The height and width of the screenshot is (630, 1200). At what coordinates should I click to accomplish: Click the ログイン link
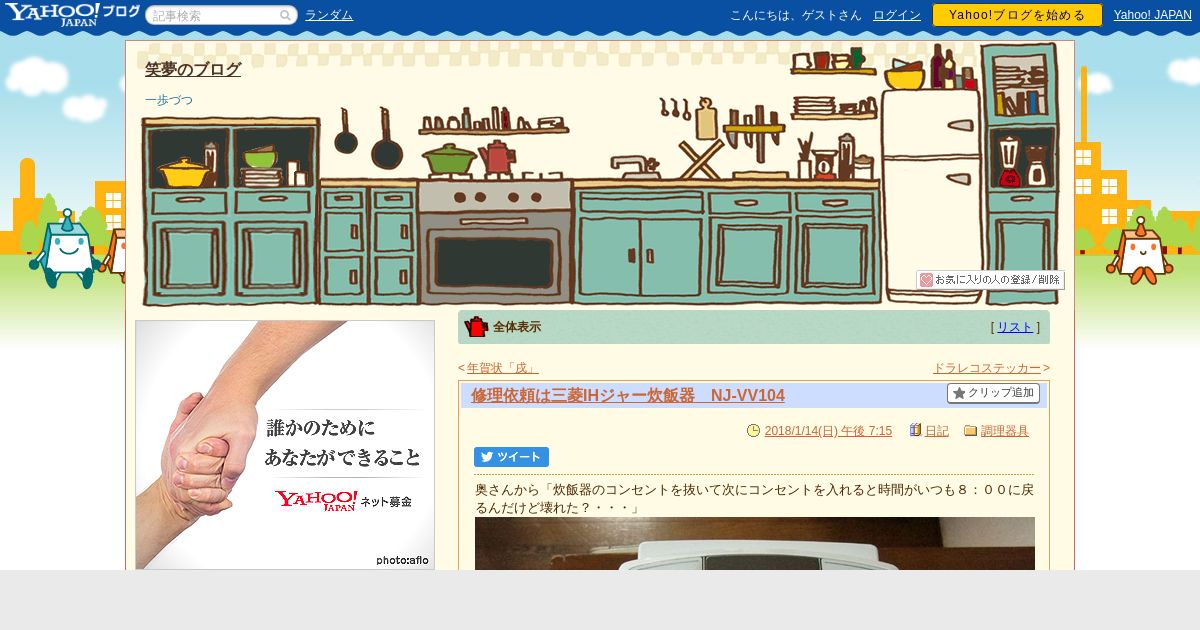click(897, 15)
